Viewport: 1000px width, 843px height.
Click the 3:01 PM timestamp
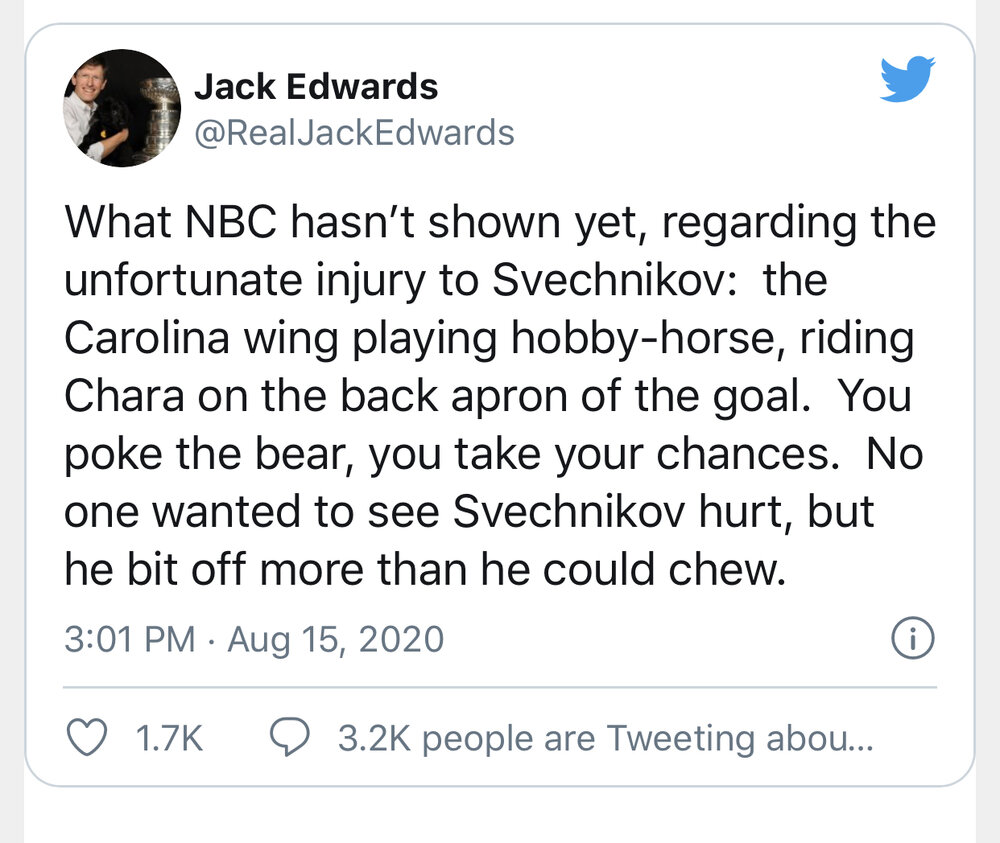click(x=129, y=639)
